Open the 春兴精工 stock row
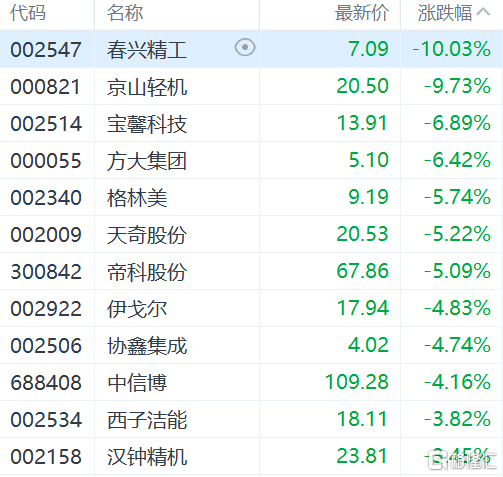 pos(251,49)
